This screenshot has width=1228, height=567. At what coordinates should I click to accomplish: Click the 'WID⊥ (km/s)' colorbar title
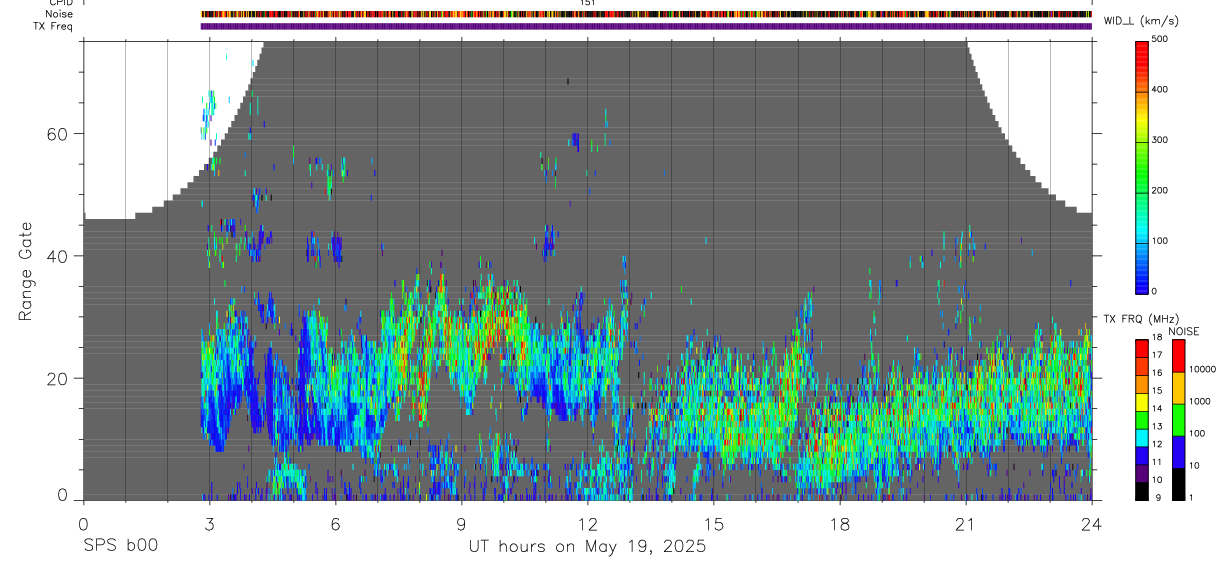coord(1143,21)
